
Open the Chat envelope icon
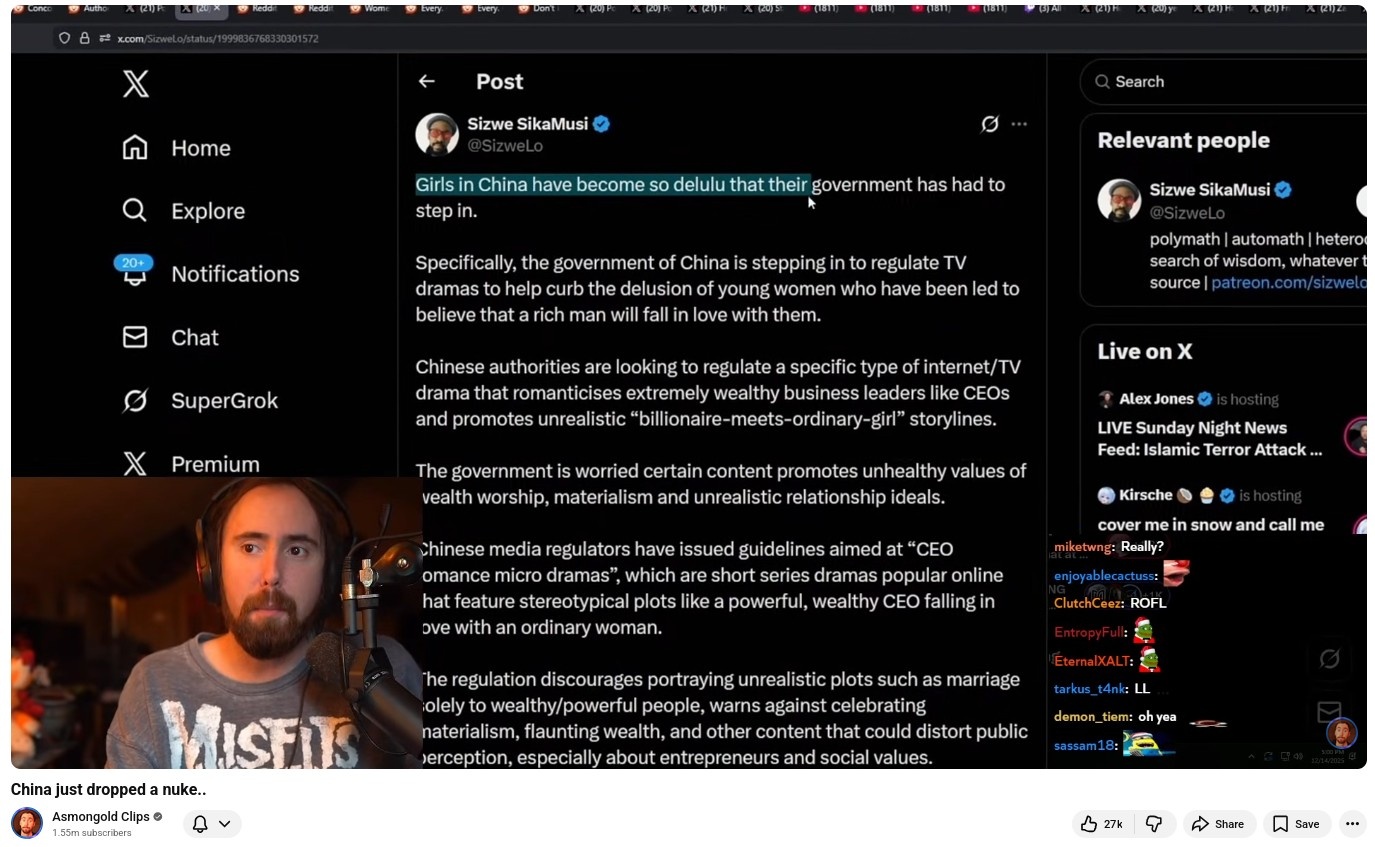point(135,337)
